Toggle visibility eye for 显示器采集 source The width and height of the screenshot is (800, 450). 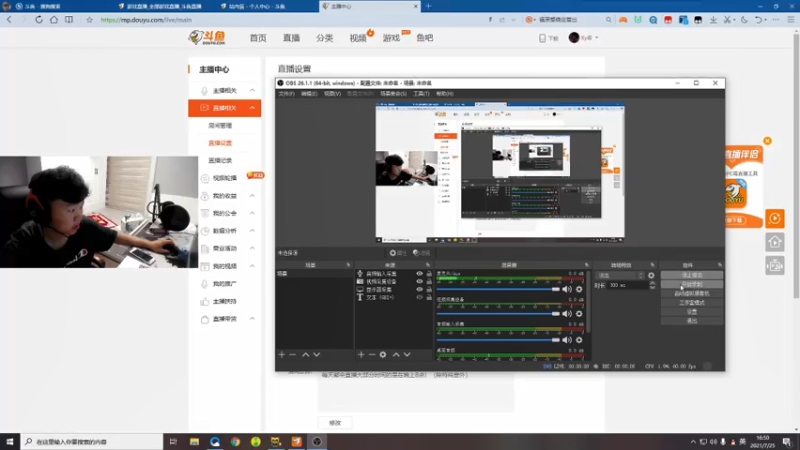pos(419,289)
